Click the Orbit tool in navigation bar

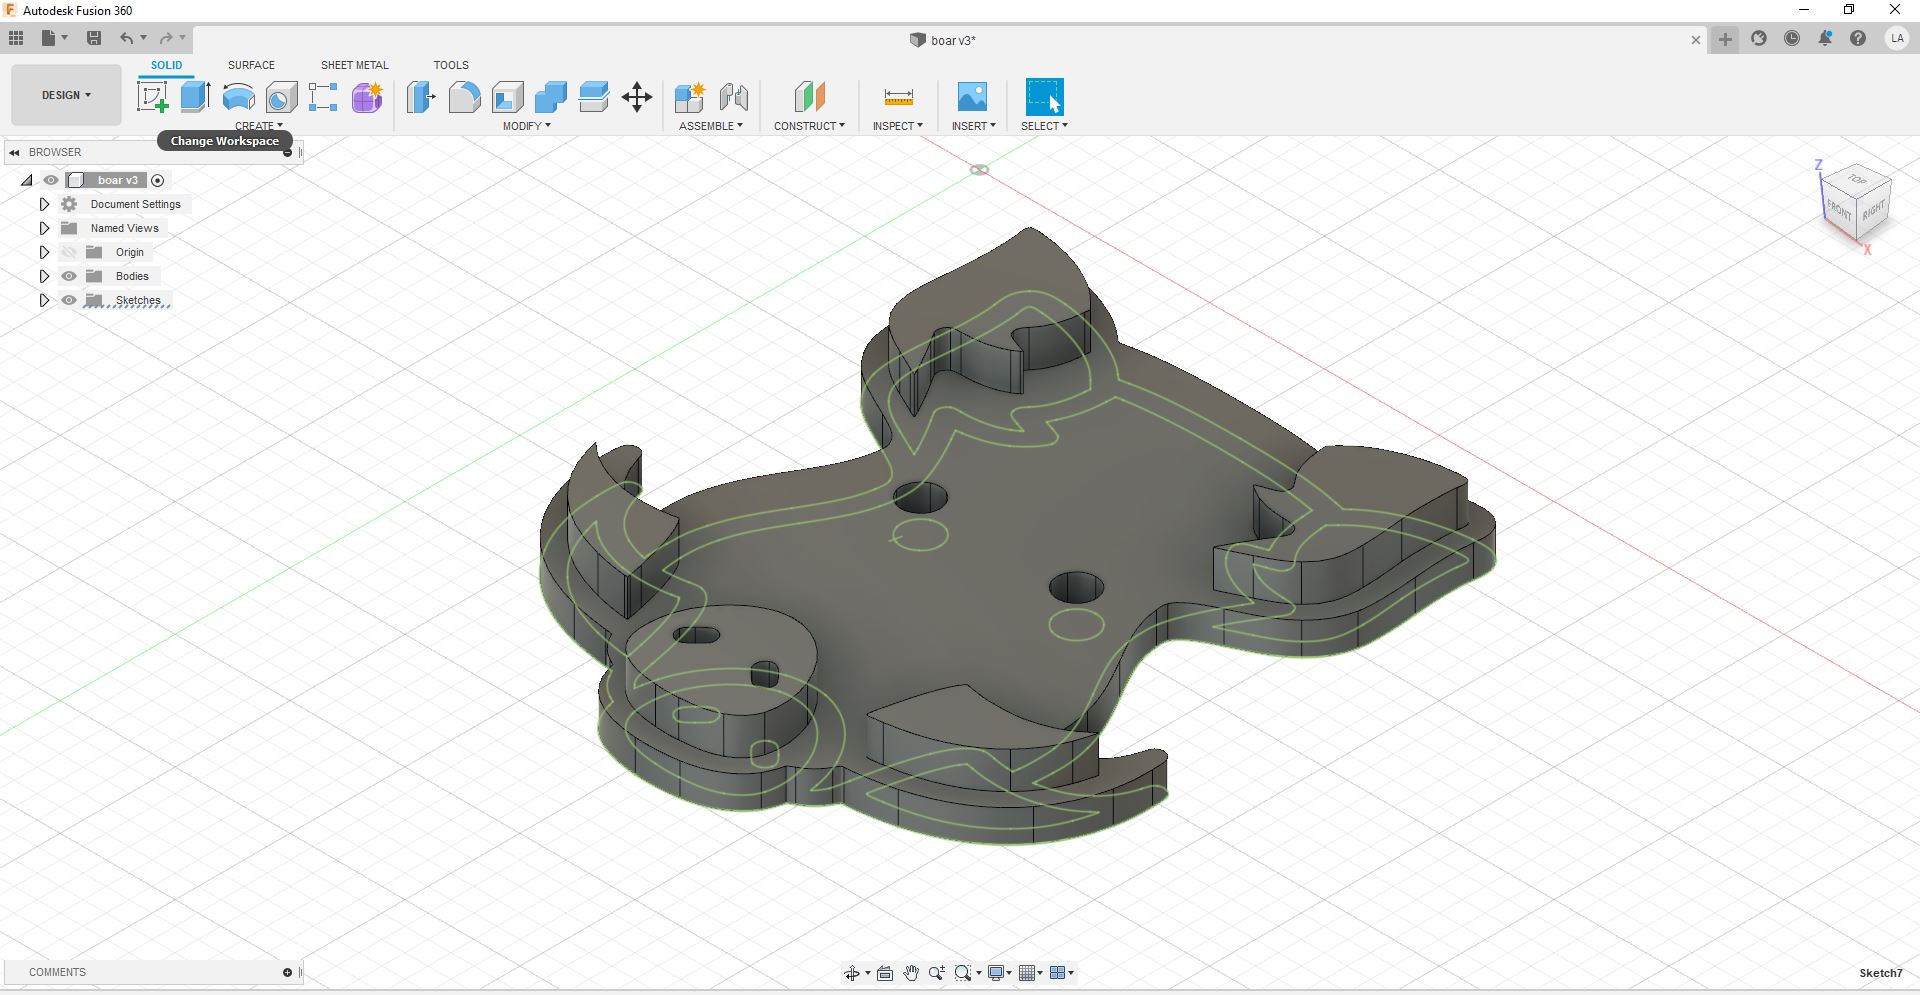pos(851,973)
